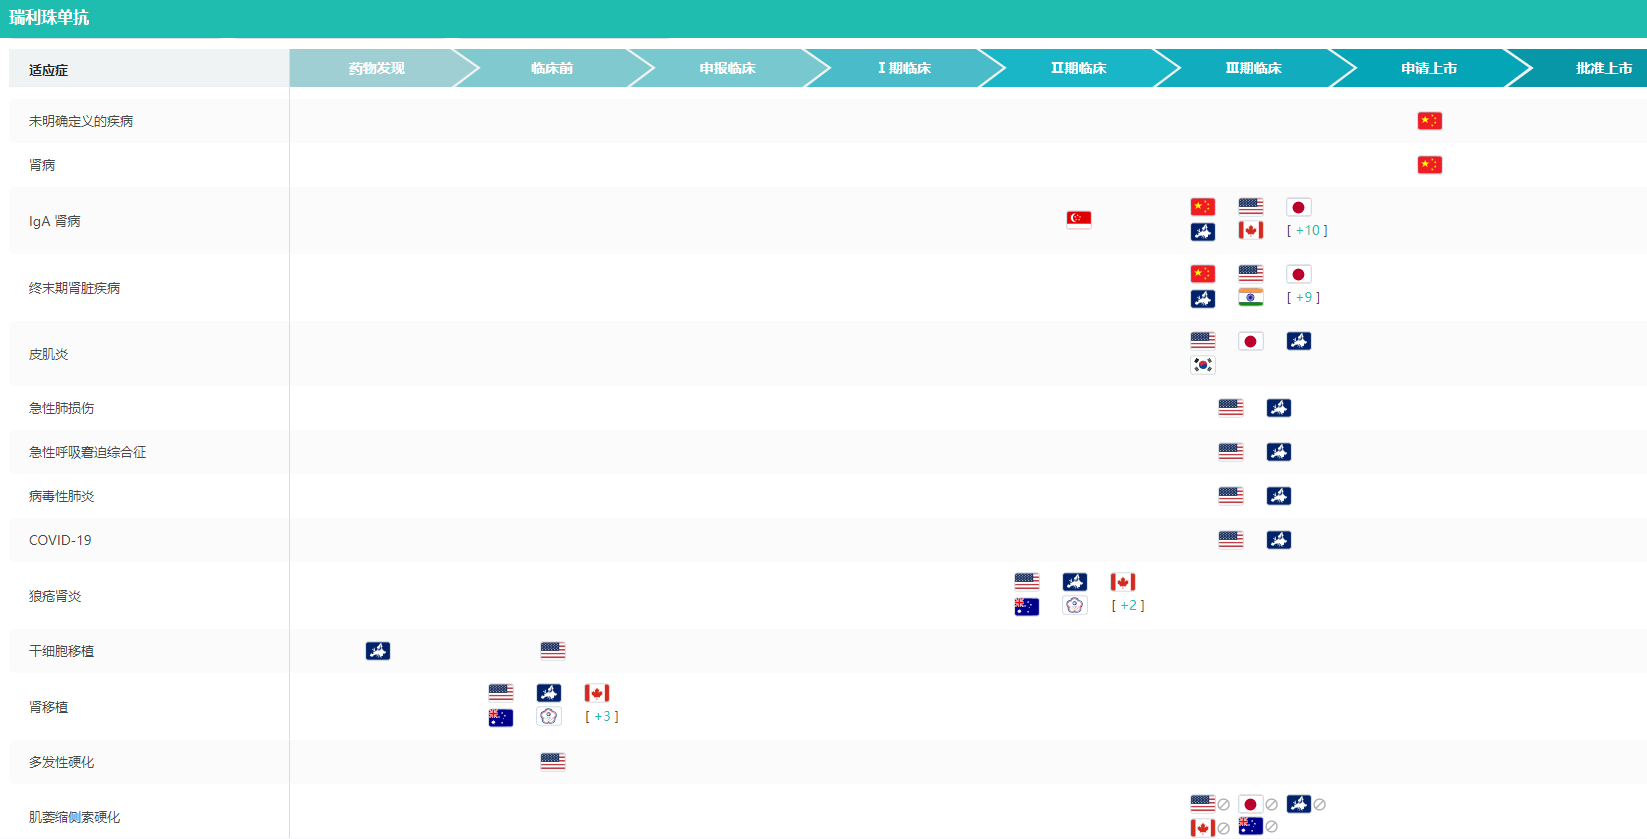
Task: Select the Japan flag in IgA 肾病 row
Action: pyautogui.click(x=1299, y=207)
